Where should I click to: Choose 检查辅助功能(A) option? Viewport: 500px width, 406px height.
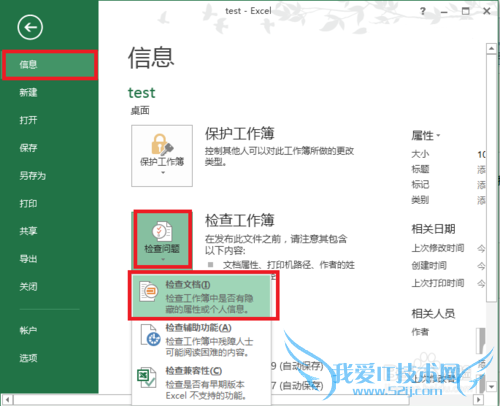[202, 340]
